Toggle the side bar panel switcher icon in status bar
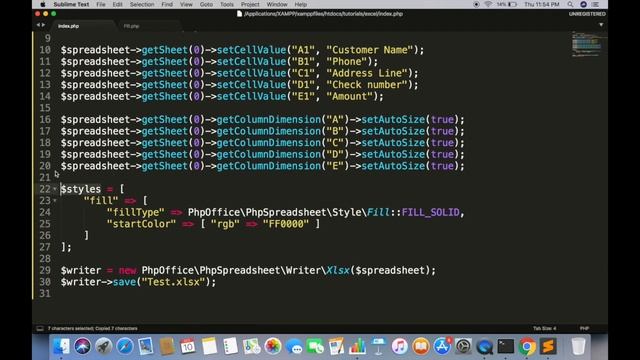The height and width of the screenshot is (360, 640). coord(40,328)
